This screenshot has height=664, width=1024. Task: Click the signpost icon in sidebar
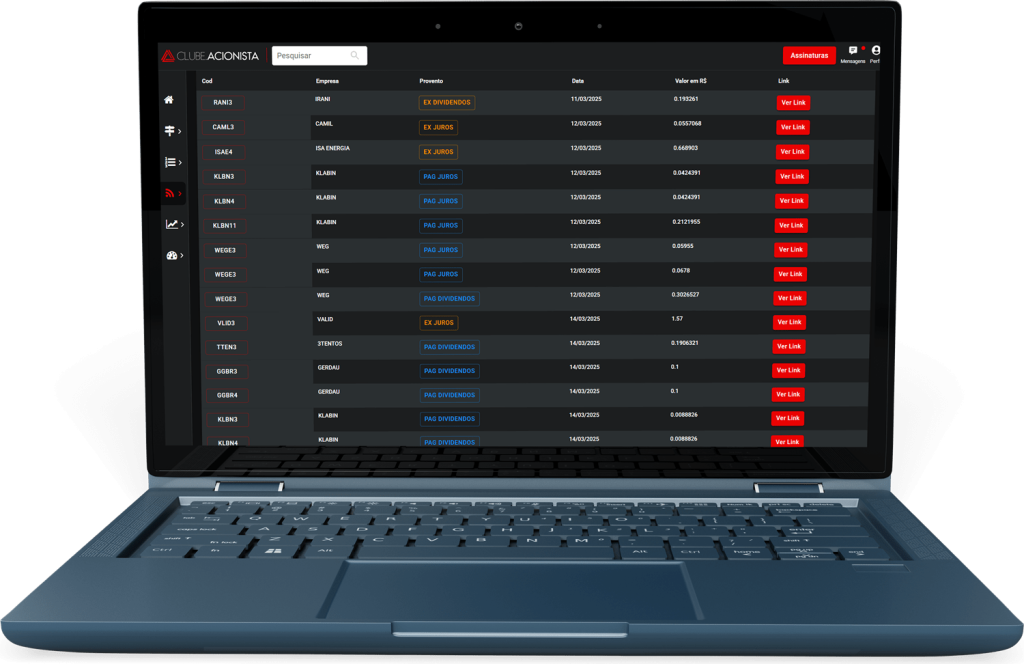point(169,131)
